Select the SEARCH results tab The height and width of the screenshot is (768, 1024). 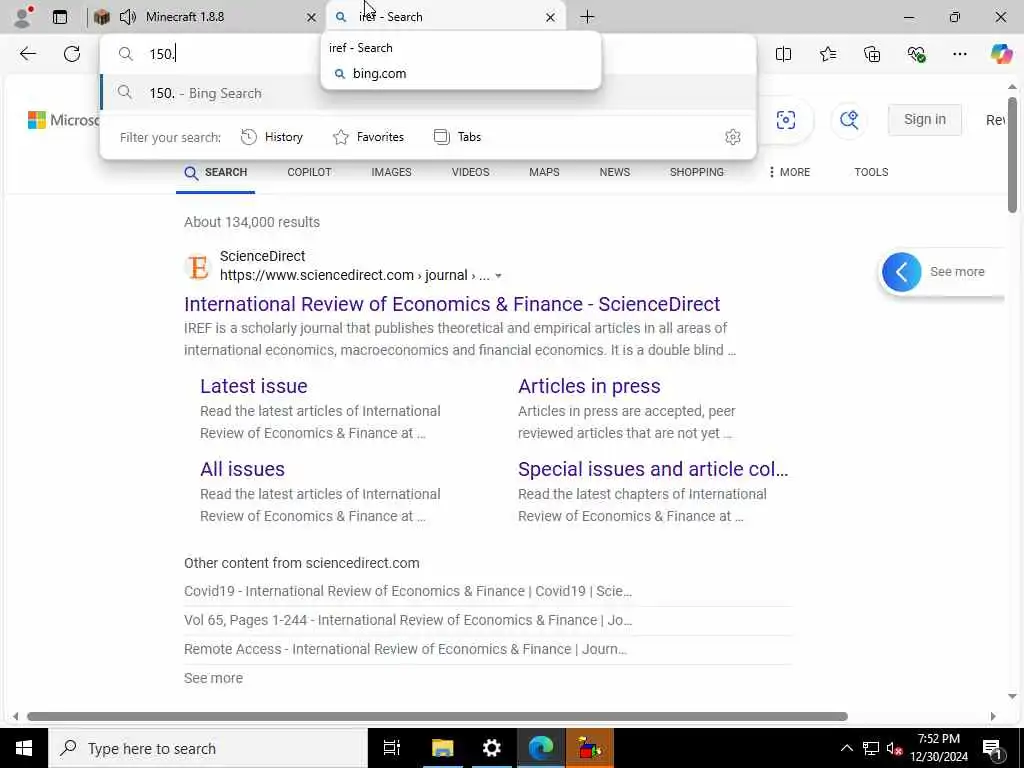[216, 172]
